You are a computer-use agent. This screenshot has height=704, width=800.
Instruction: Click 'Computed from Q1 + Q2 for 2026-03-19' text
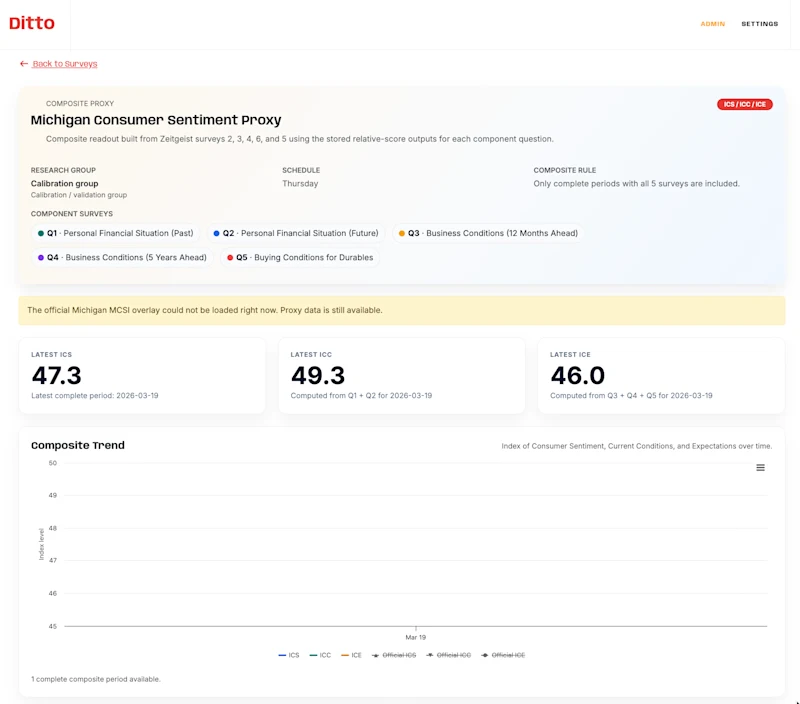(x=361, y=395)
